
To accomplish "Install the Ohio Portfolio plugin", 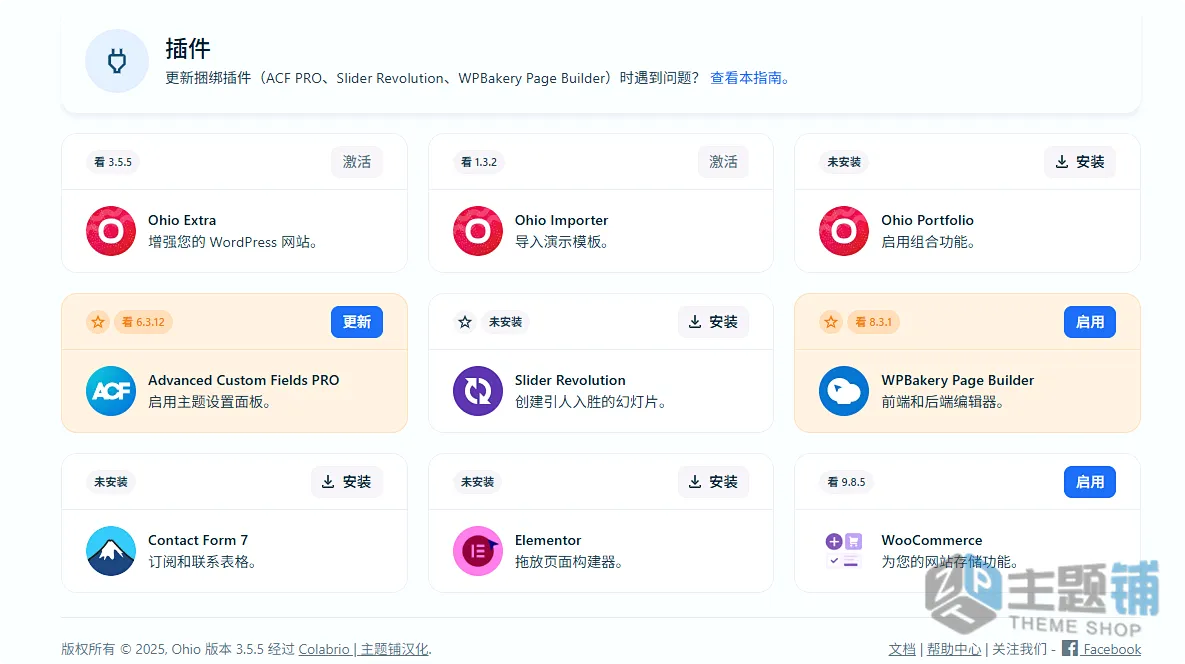I will [x=1080, y=162].
